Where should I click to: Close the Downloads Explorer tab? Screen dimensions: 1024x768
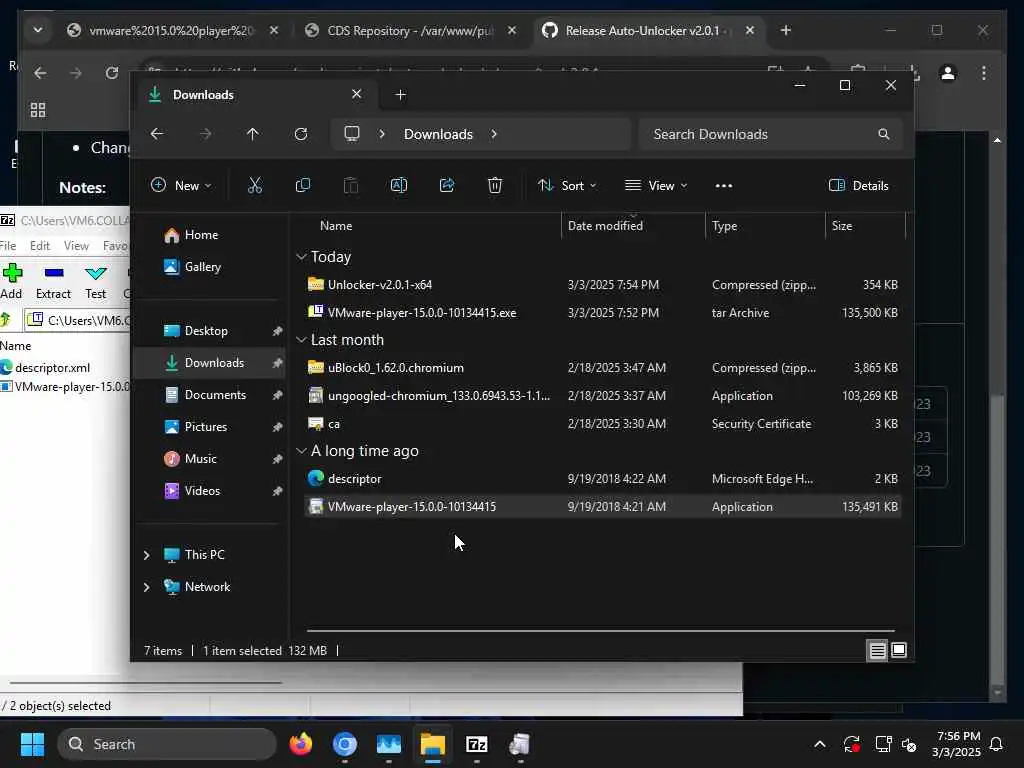click(357, 94)
